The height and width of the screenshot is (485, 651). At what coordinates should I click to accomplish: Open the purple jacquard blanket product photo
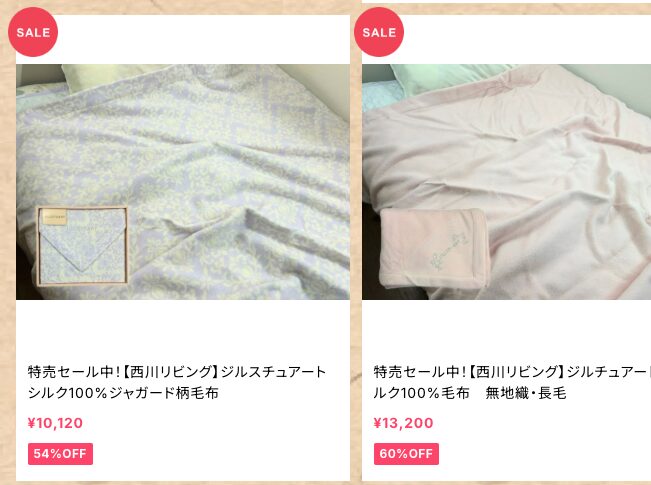[183, 182]
